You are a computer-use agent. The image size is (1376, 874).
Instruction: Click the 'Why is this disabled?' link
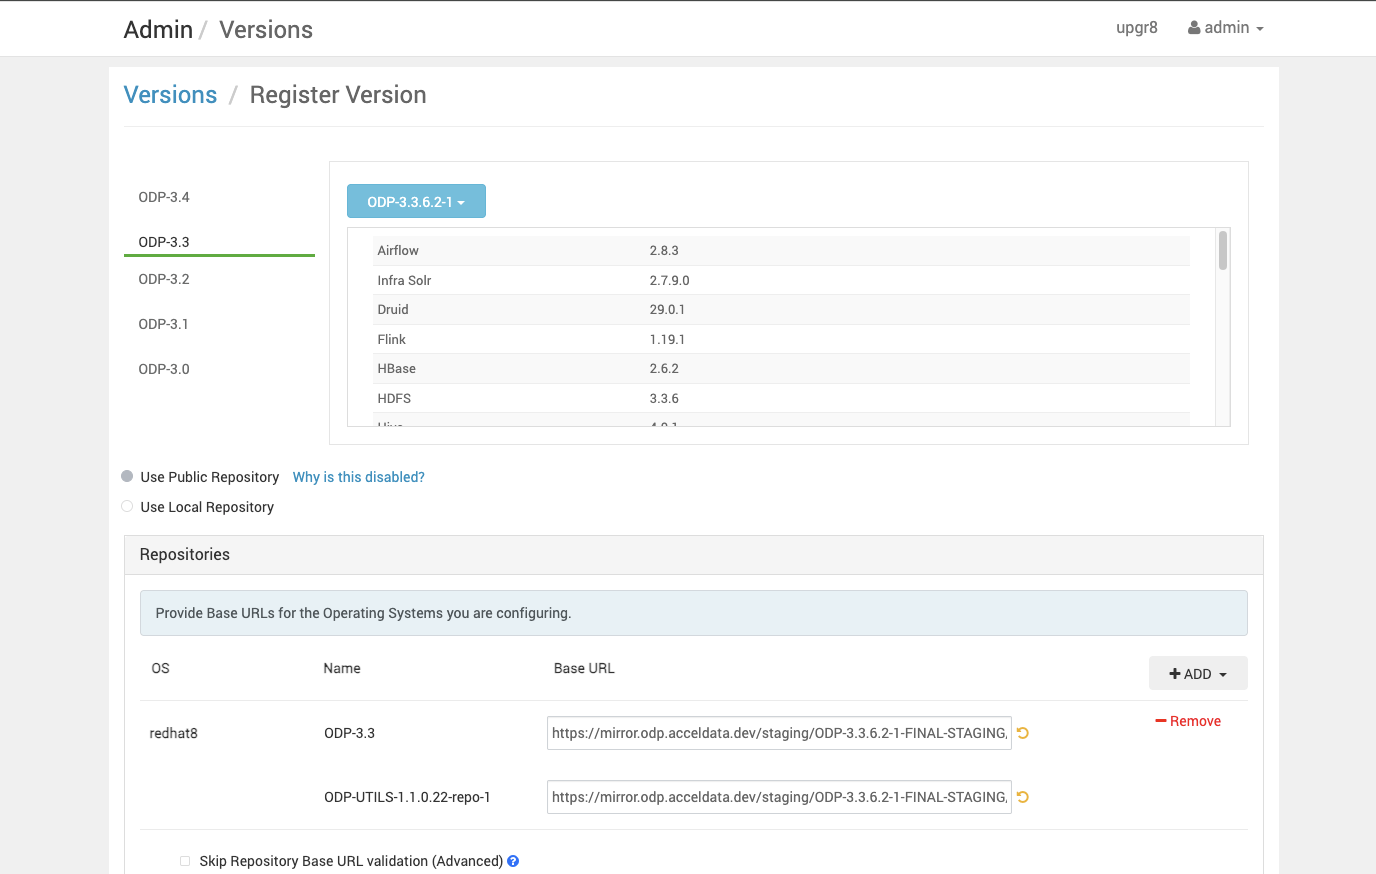click(x=359, y=477)
